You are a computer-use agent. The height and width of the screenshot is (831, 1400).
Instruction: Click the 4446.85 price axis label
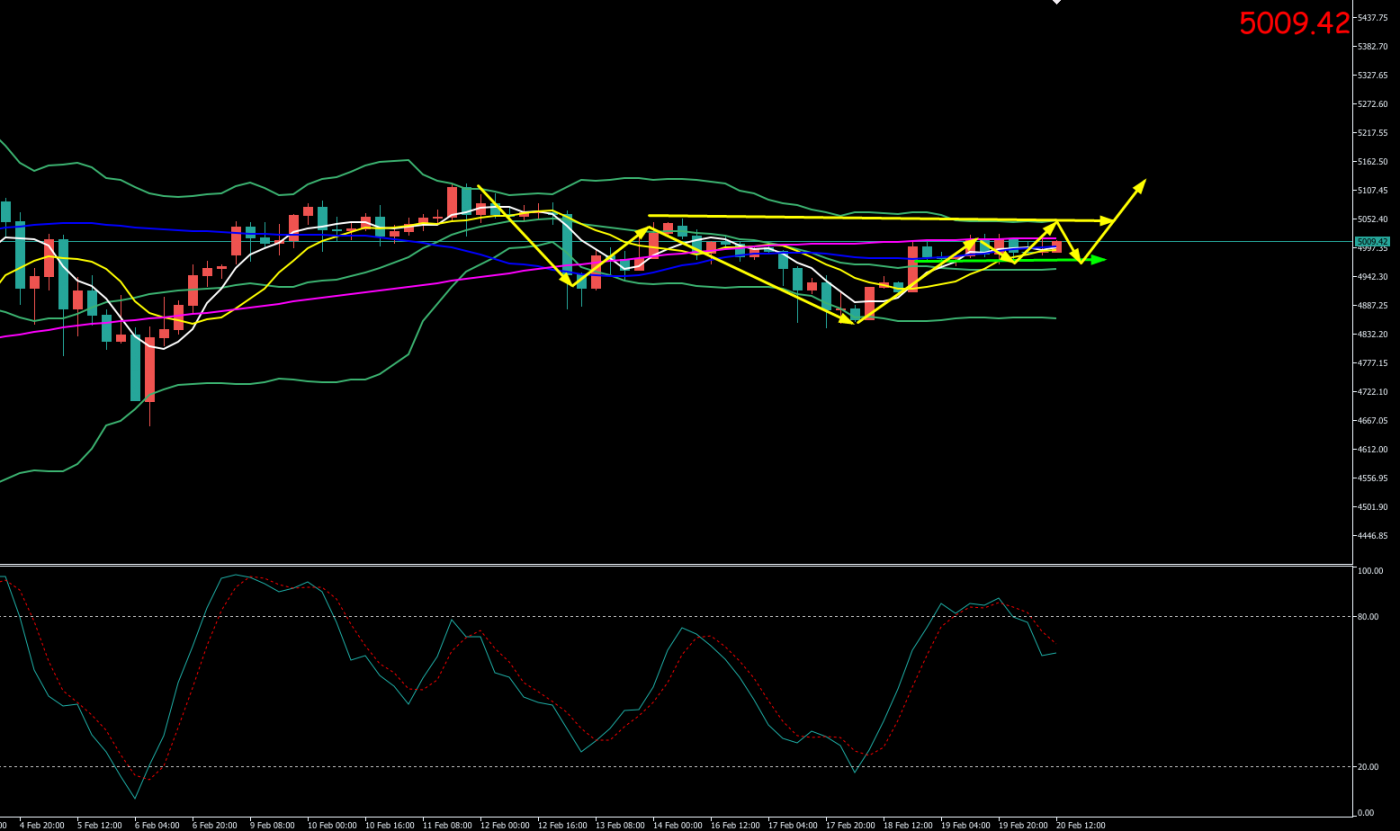tap(1371, 536)
